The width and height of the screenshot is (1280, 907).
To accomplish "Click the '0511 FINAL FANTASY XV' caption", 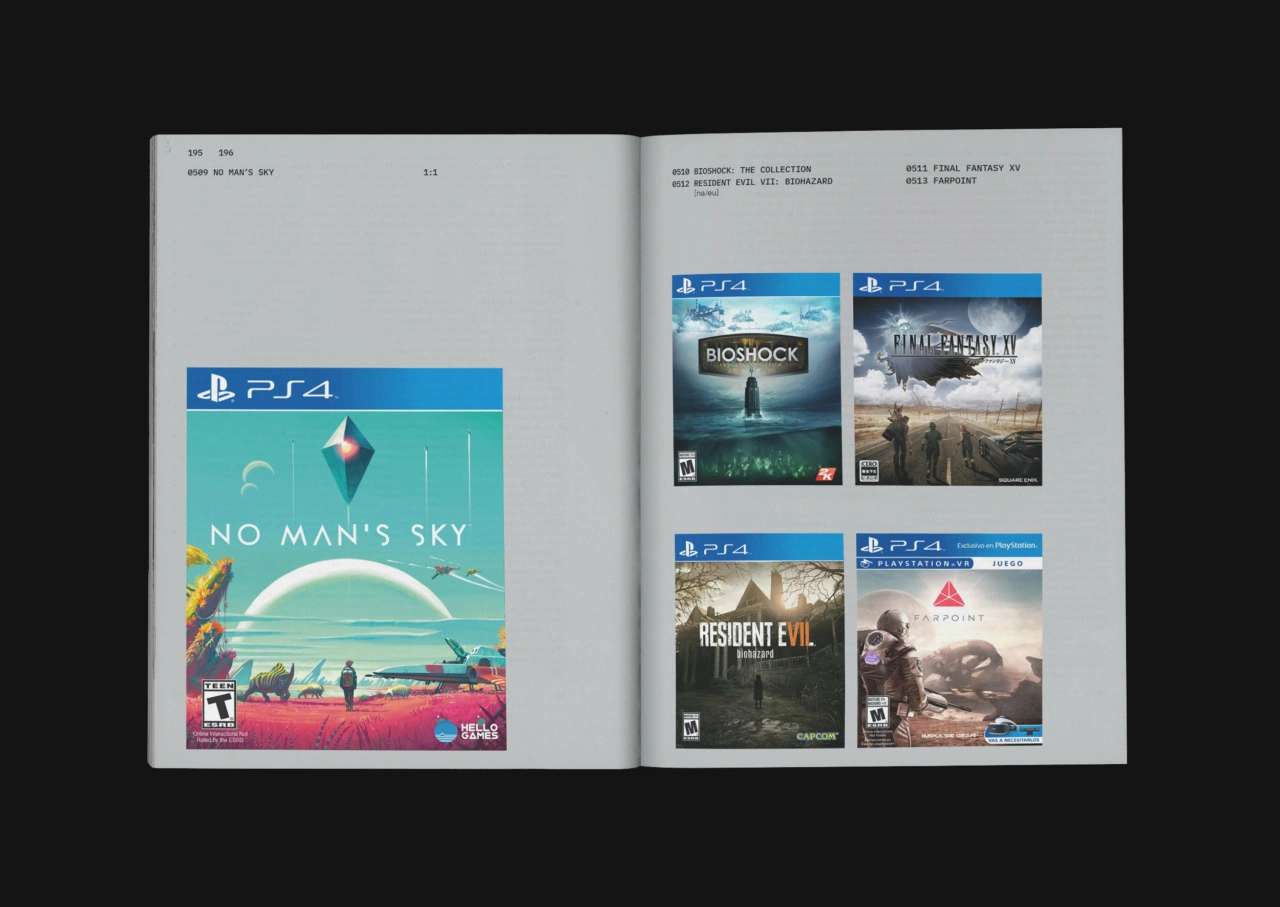I will [x=963, y=169].
